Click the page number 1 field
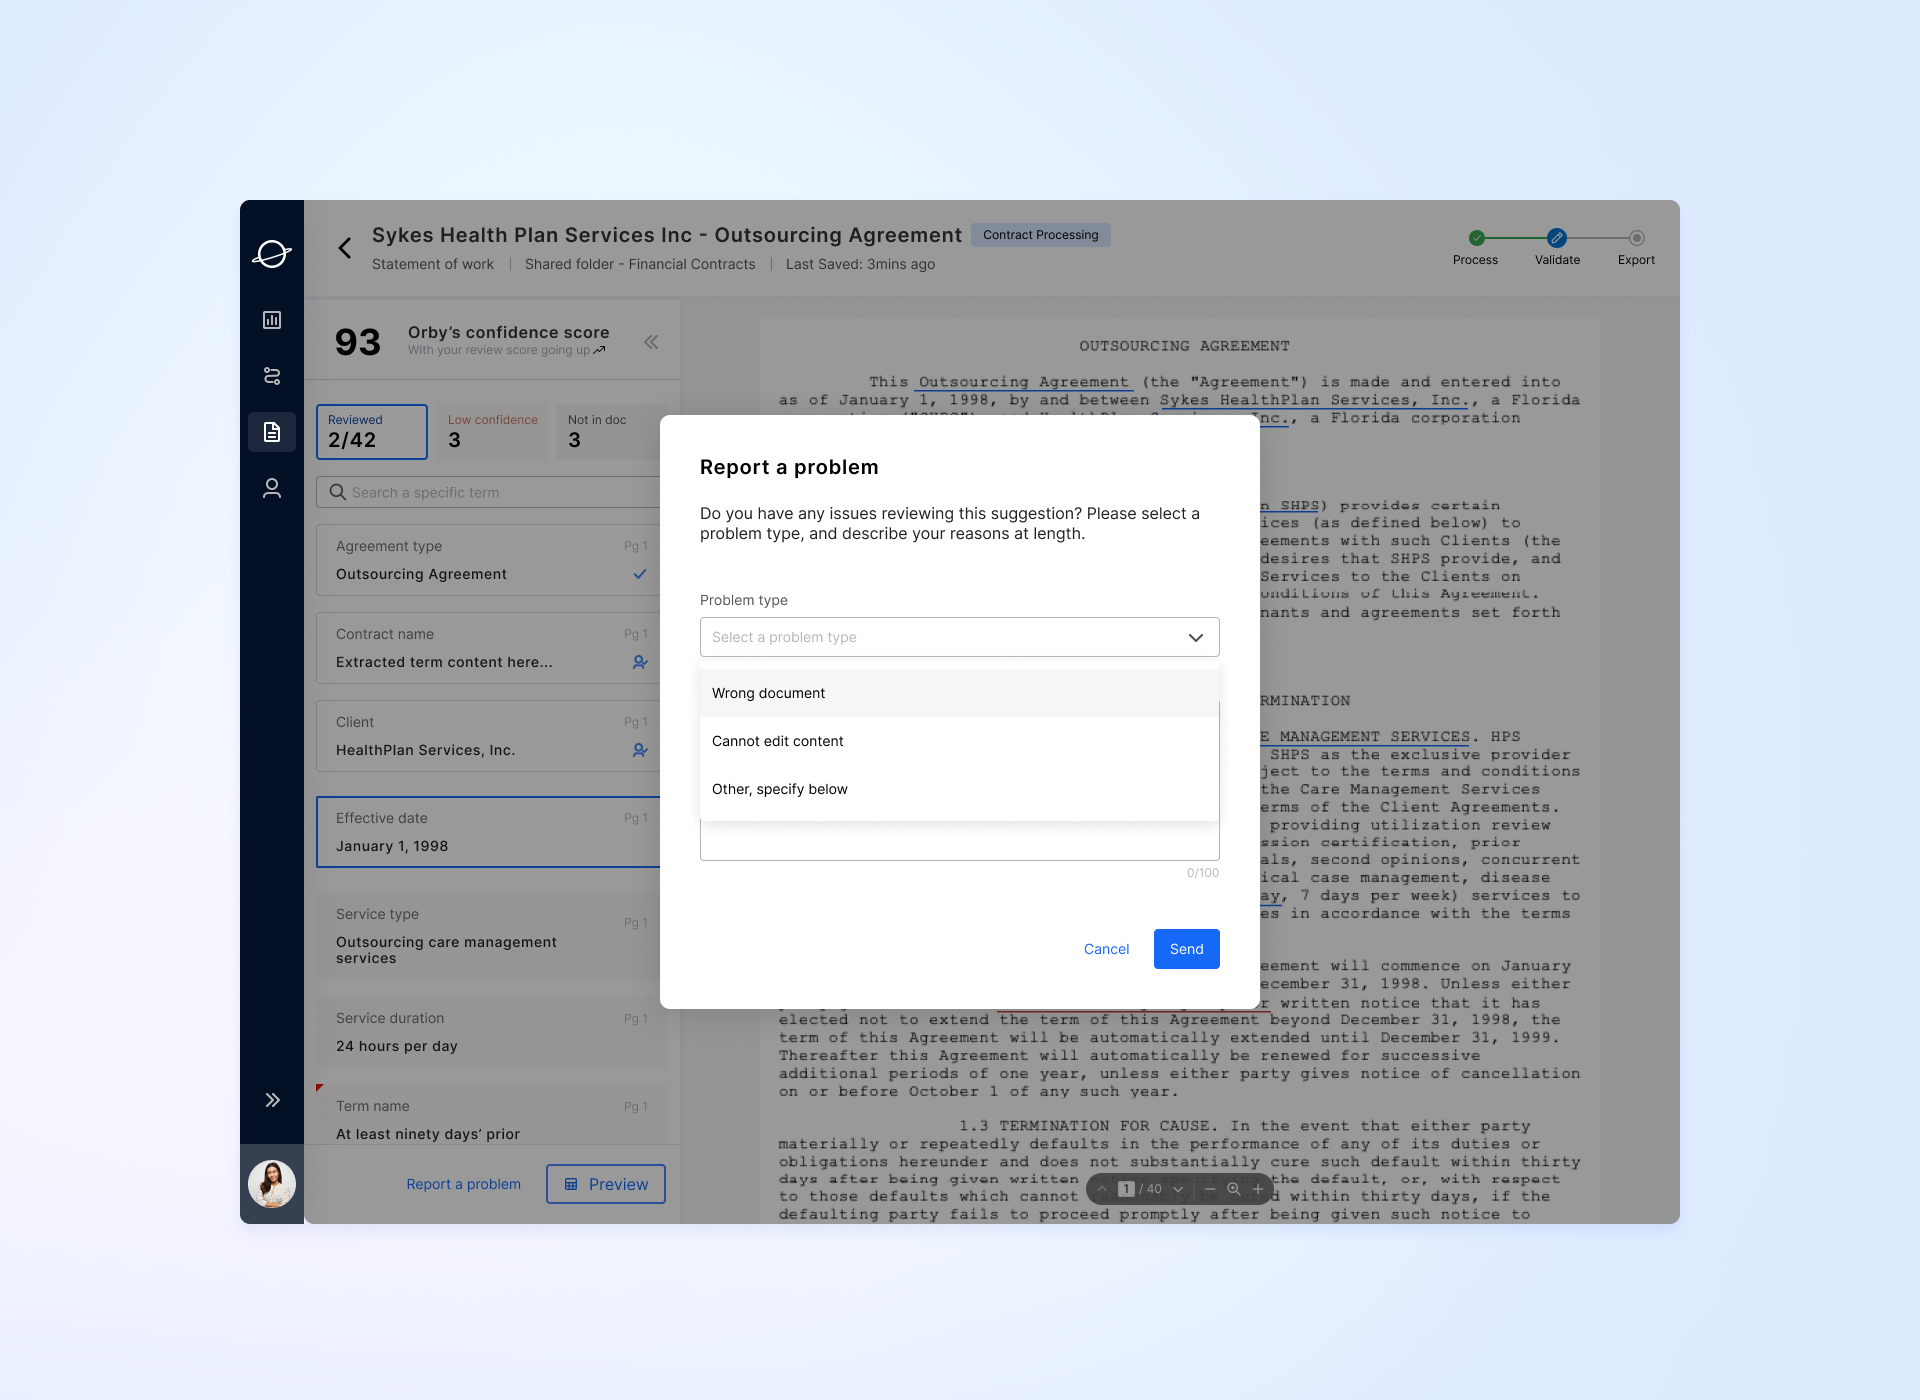Screen dimensions: 1920x1400 pos(1126,1189)
